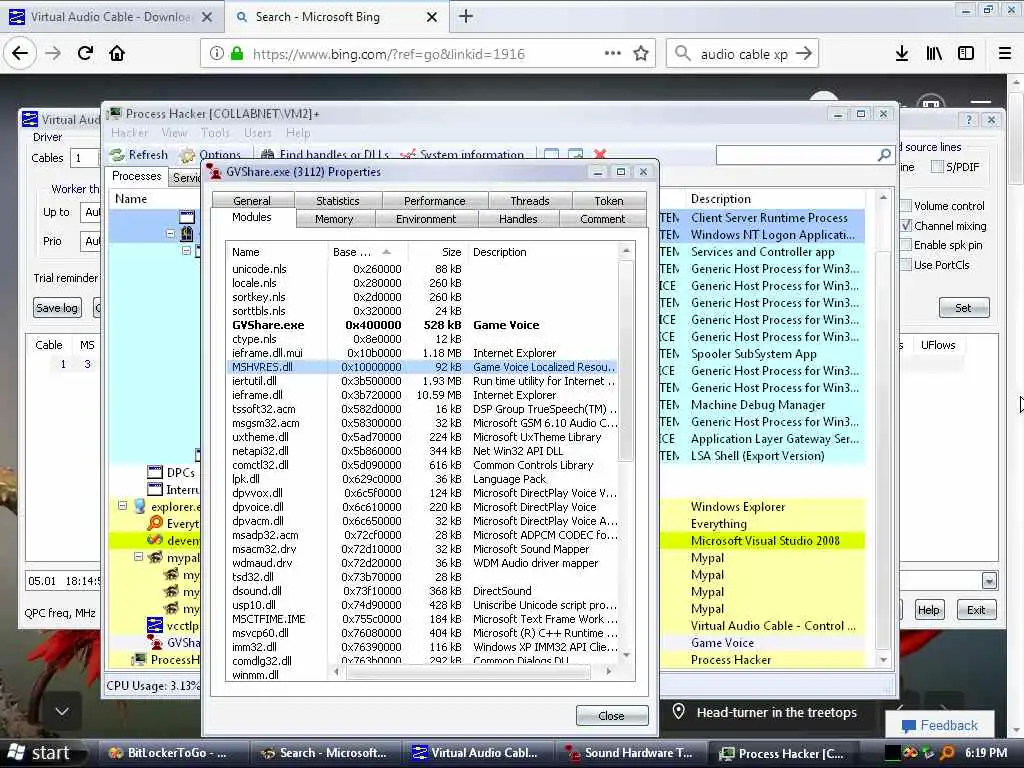Viewport: 1024px width, 768px height.
Task: Open the Library bookshelf icon
Action: (934, 54)
